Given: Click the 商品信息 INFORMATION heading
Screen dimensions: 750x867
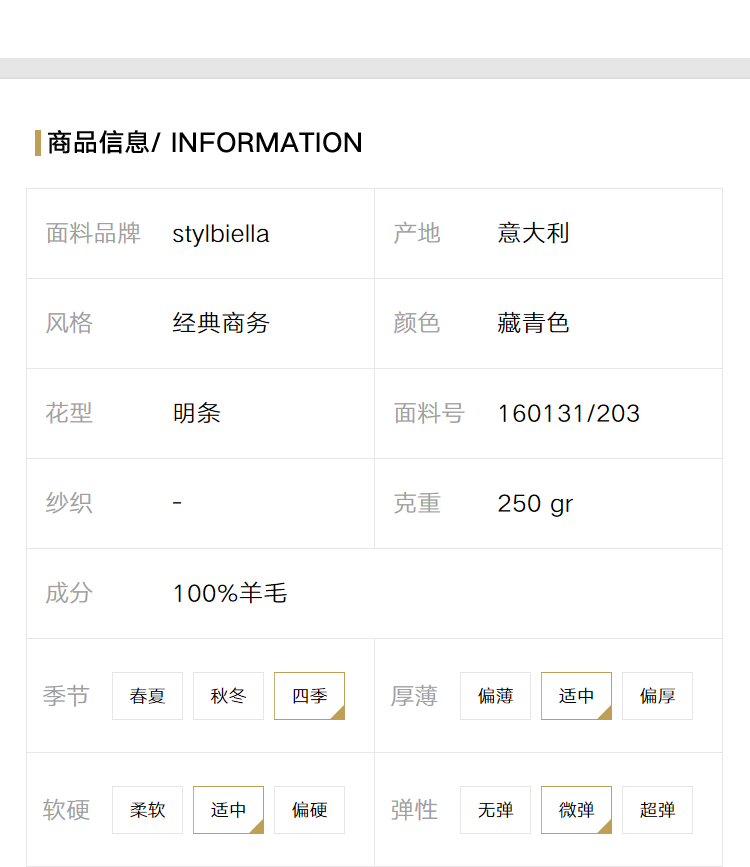Looking at the screenshot, I should click(x=204, y=143).
